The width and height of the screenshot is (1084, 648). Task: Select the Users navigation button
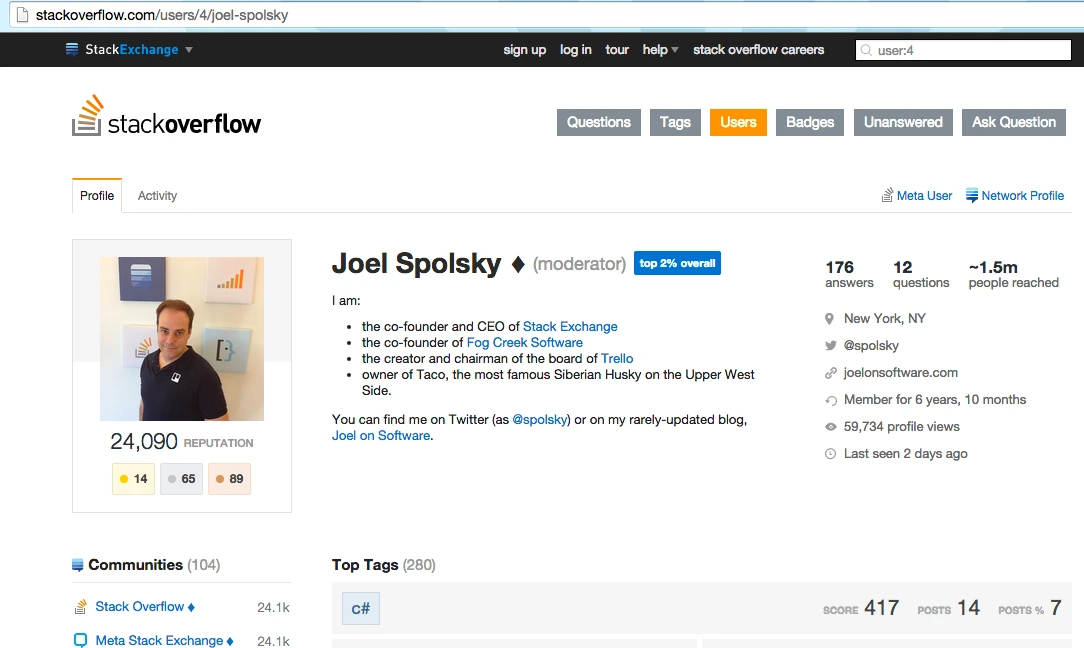point(738,122)
